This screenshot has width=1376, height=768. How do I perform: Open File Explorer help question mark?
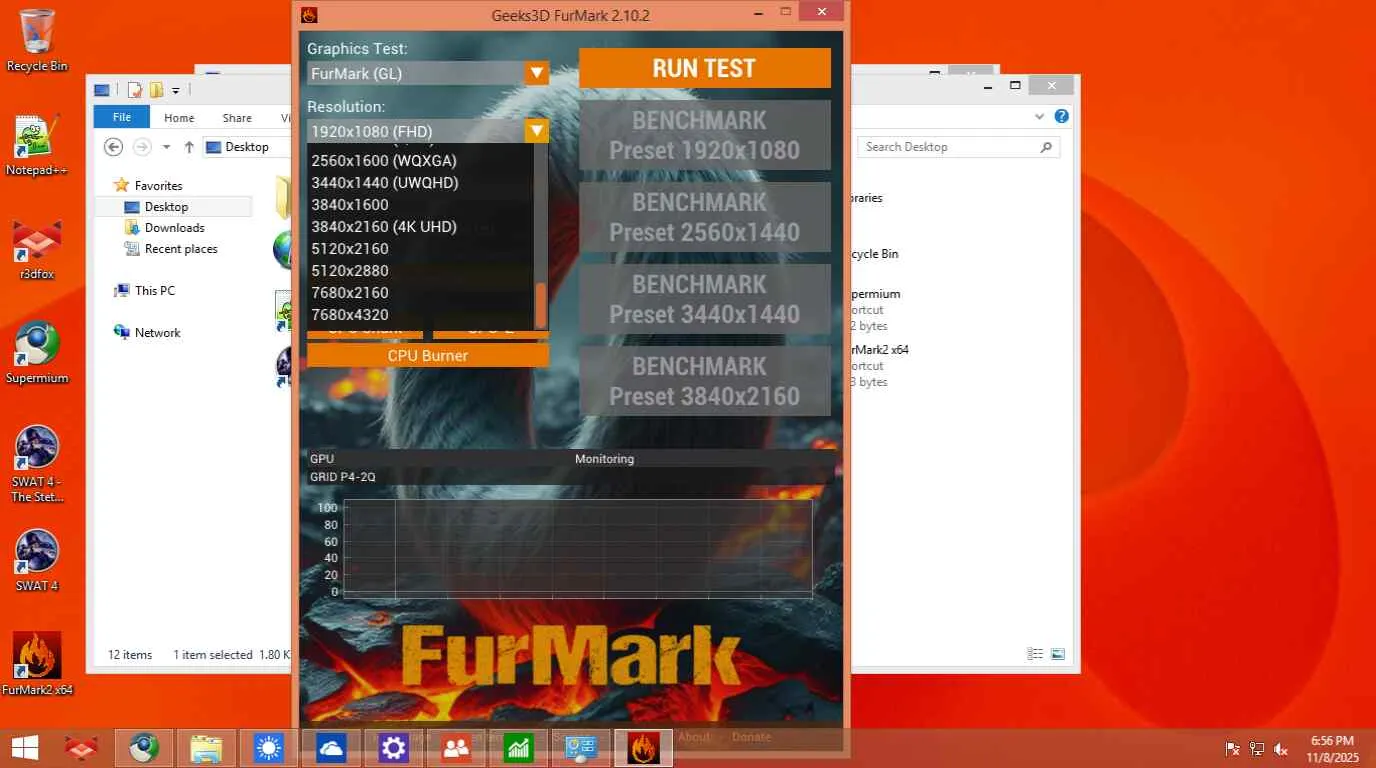1062,116
